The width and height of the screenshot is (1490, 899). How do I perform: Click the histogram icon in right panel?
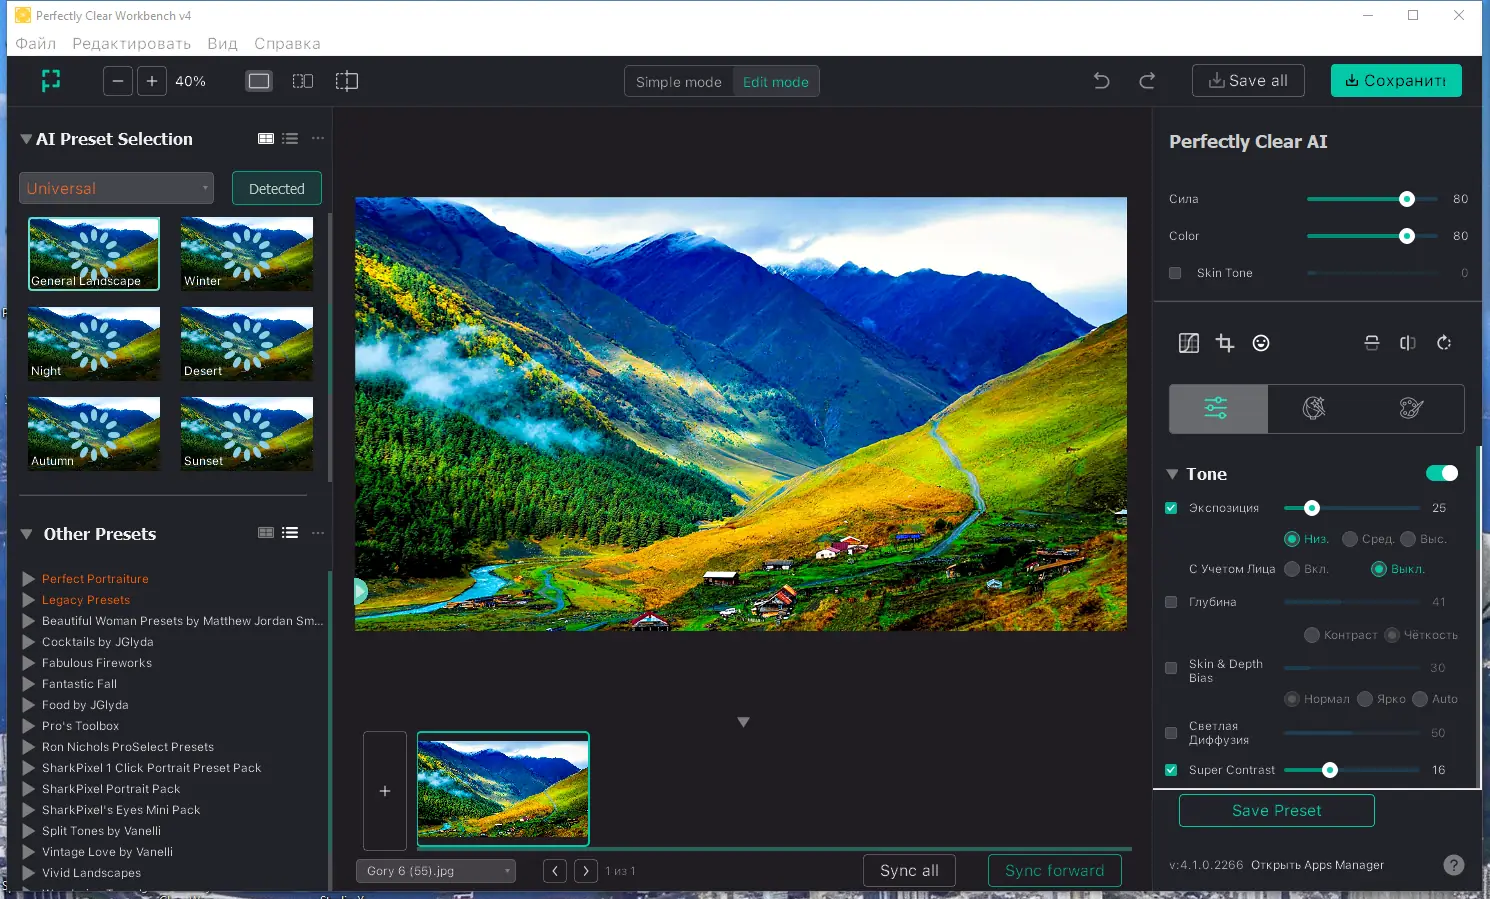(1188, 343)
